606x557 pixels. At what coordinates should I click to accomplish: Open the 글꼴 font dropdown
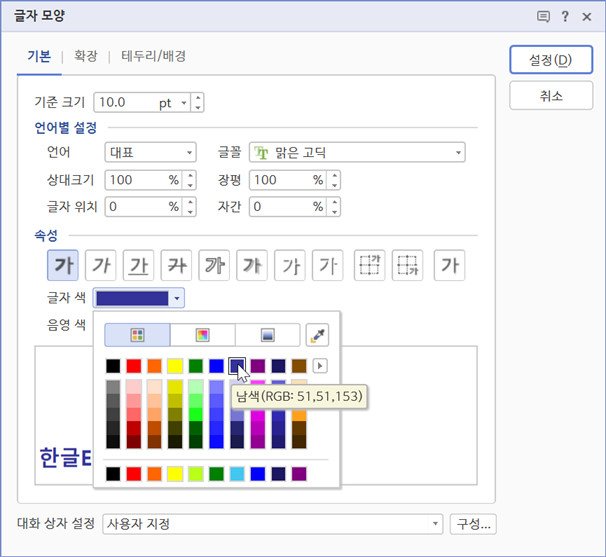[x=357, y=152]
